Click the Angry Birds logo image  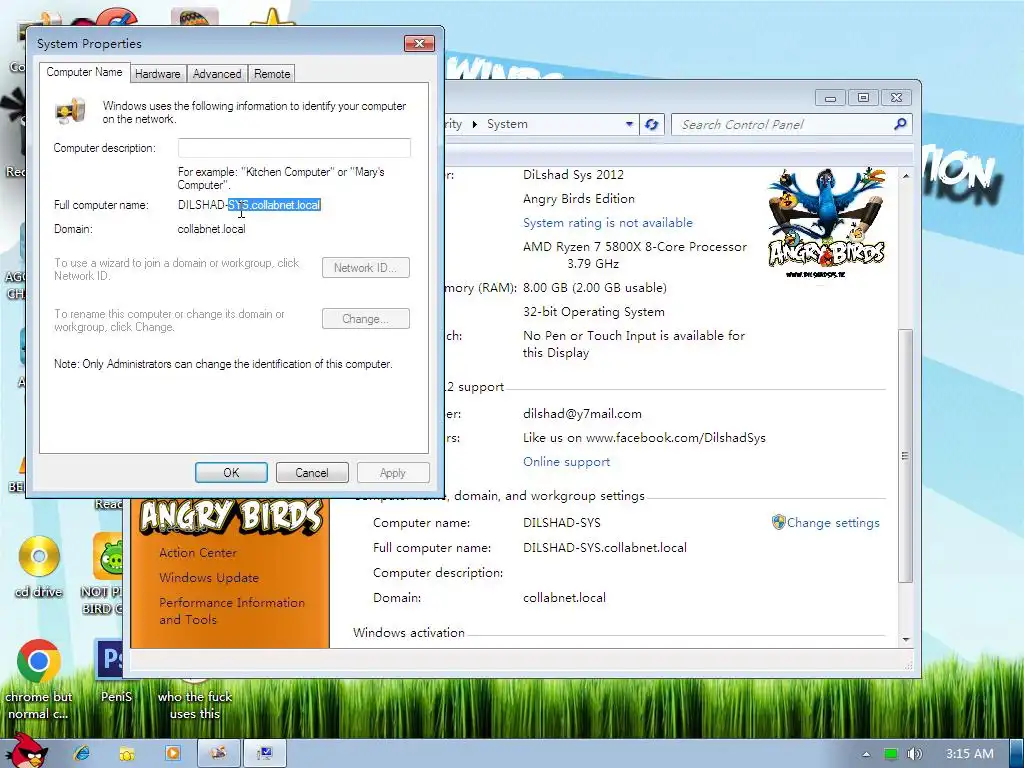click(827, 223)
